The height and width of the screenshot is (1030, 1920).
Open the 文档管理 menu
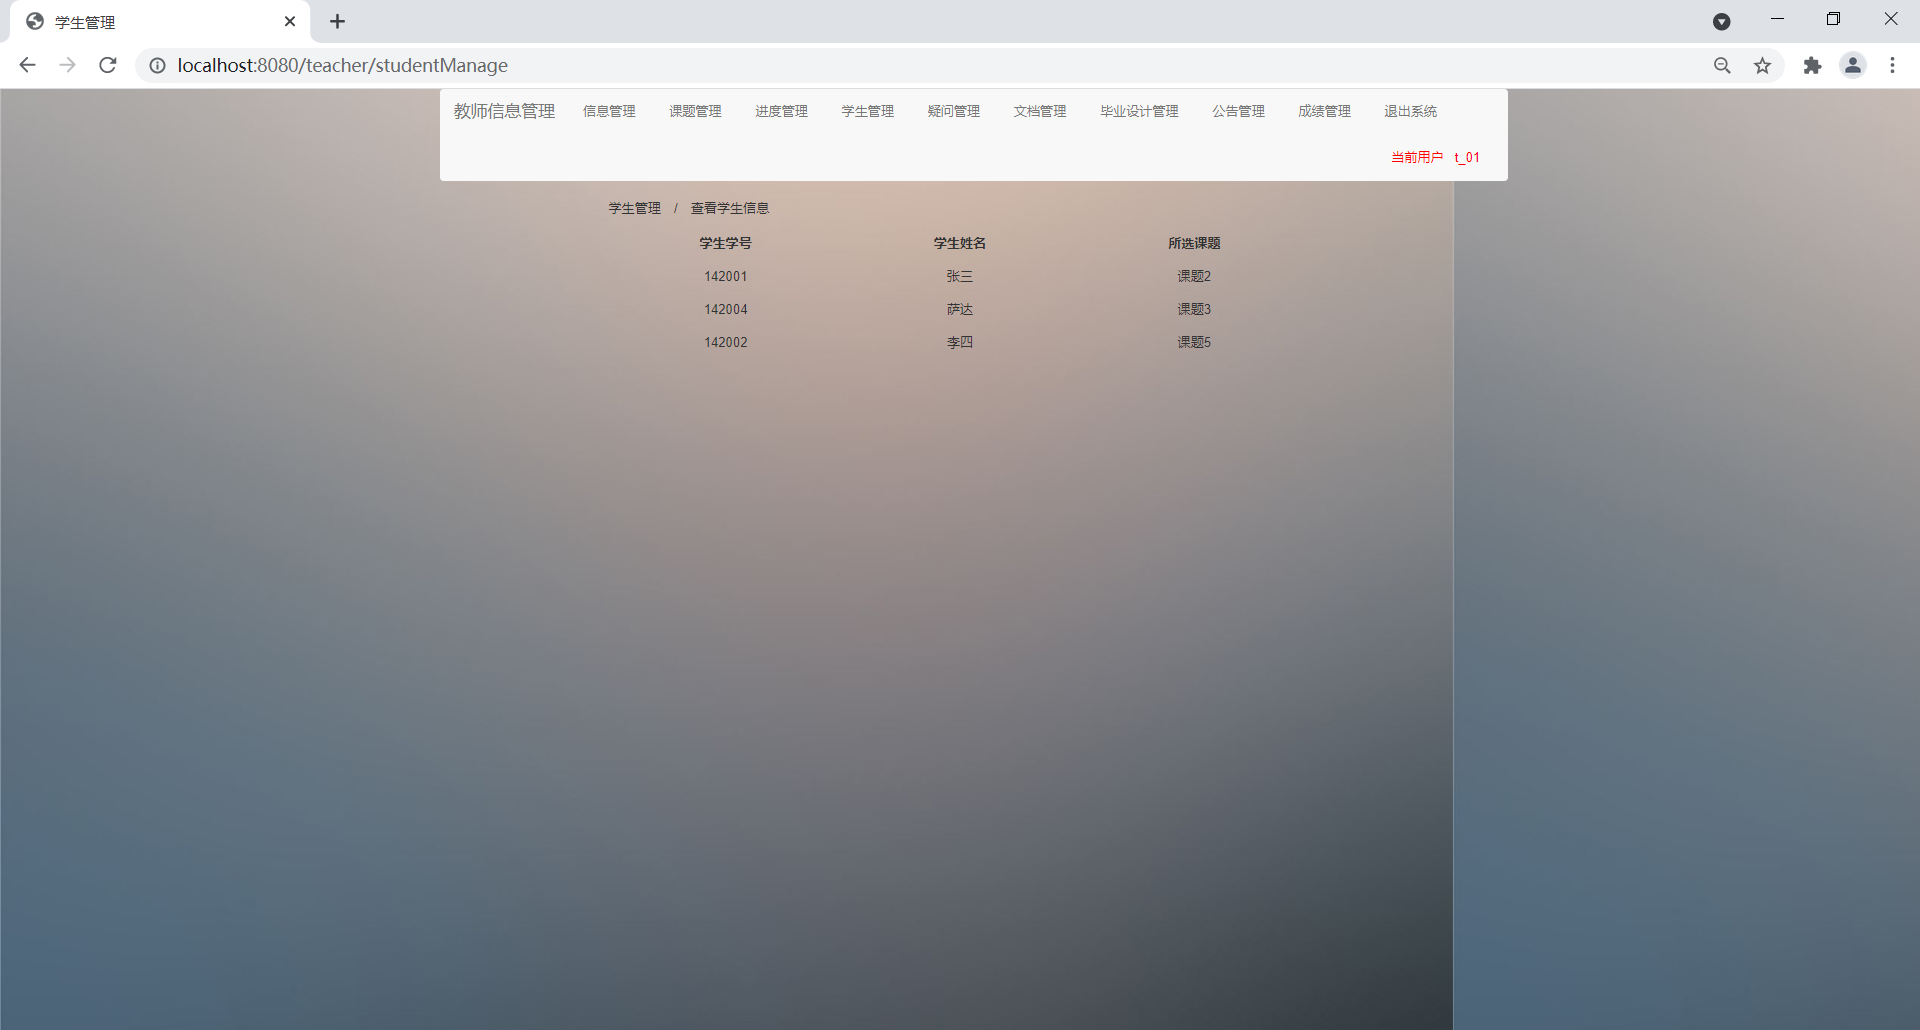[1039, 111]
